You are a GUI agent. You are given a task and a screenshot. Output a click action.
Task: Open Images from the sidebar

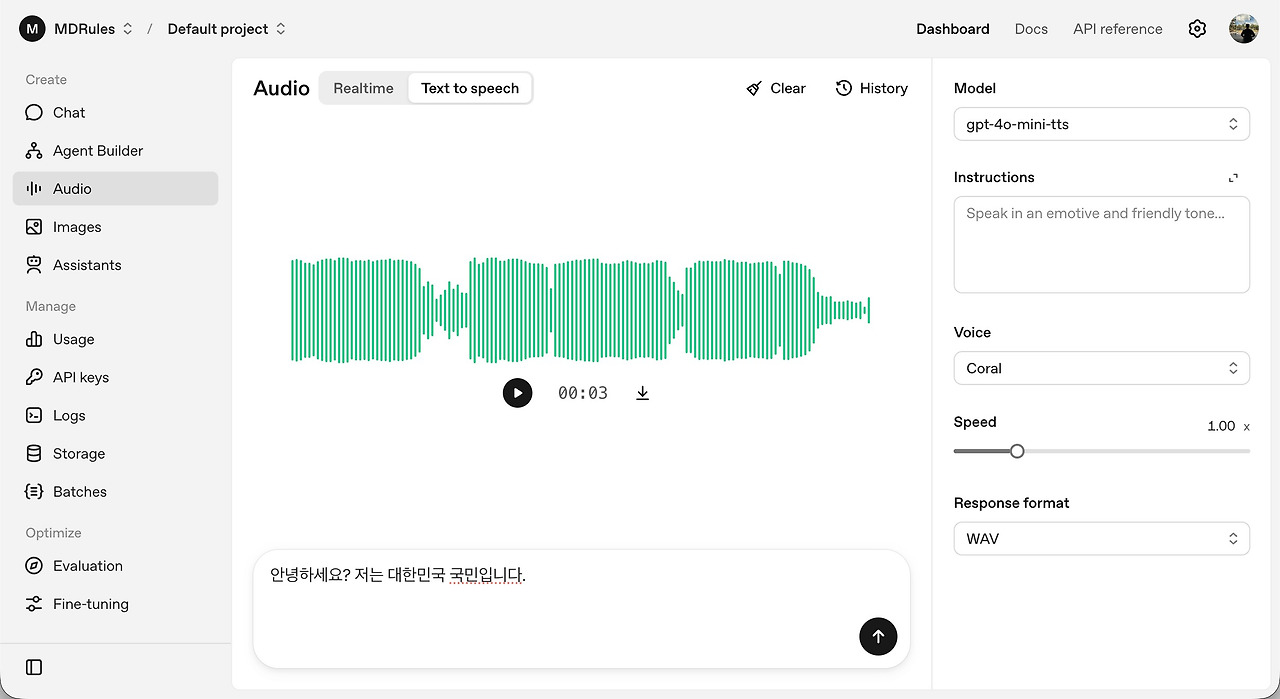pyautogui.click(x=115, y=227)
